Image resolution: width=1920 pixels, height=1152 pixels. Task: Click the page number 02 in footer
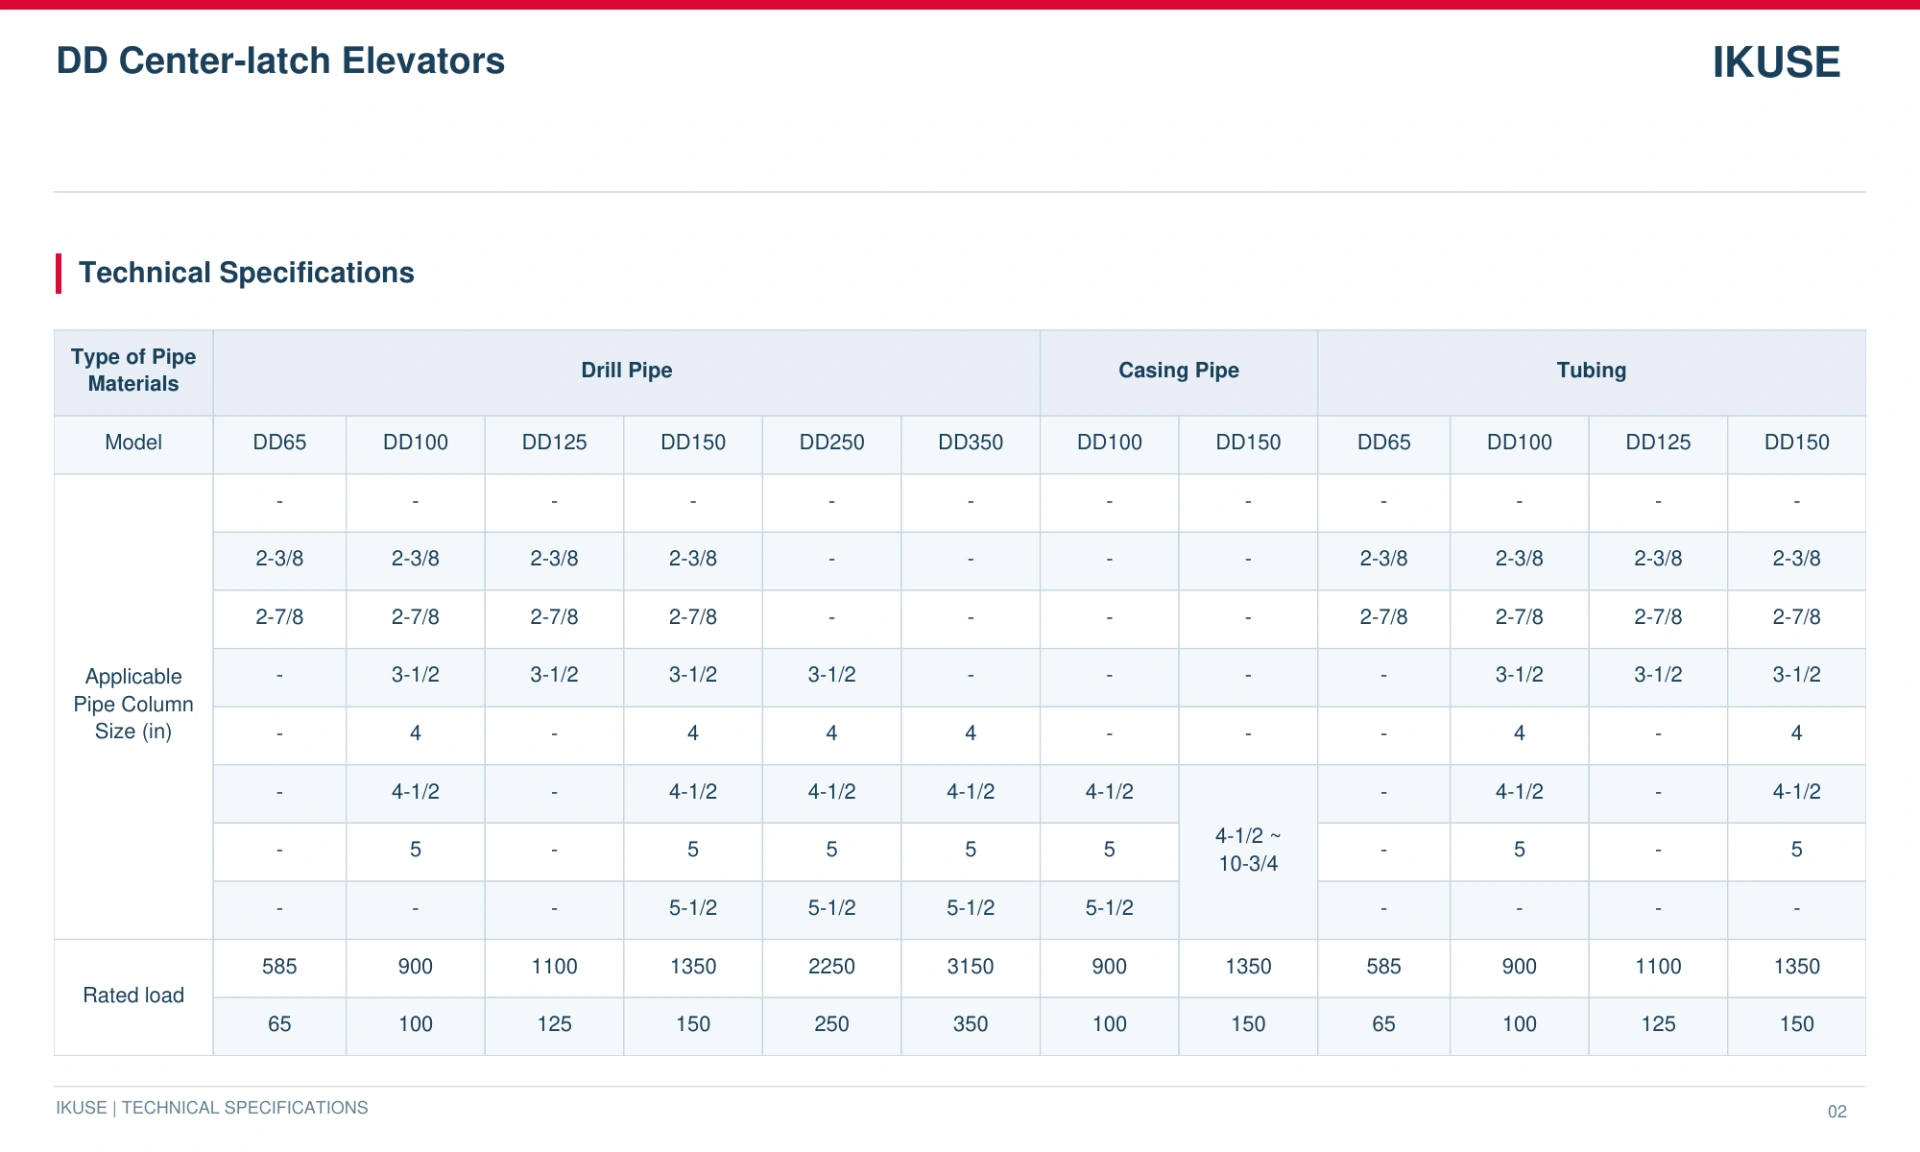[x=1837, y=1112]
